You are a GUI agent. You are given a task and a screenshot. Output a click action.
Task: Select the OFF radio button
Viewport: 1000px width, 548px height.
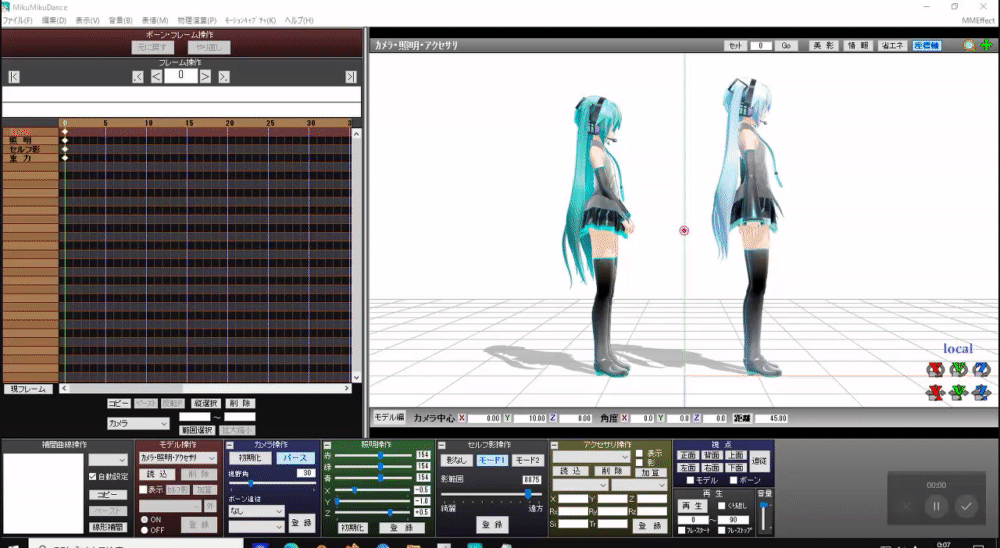point(144,530)
